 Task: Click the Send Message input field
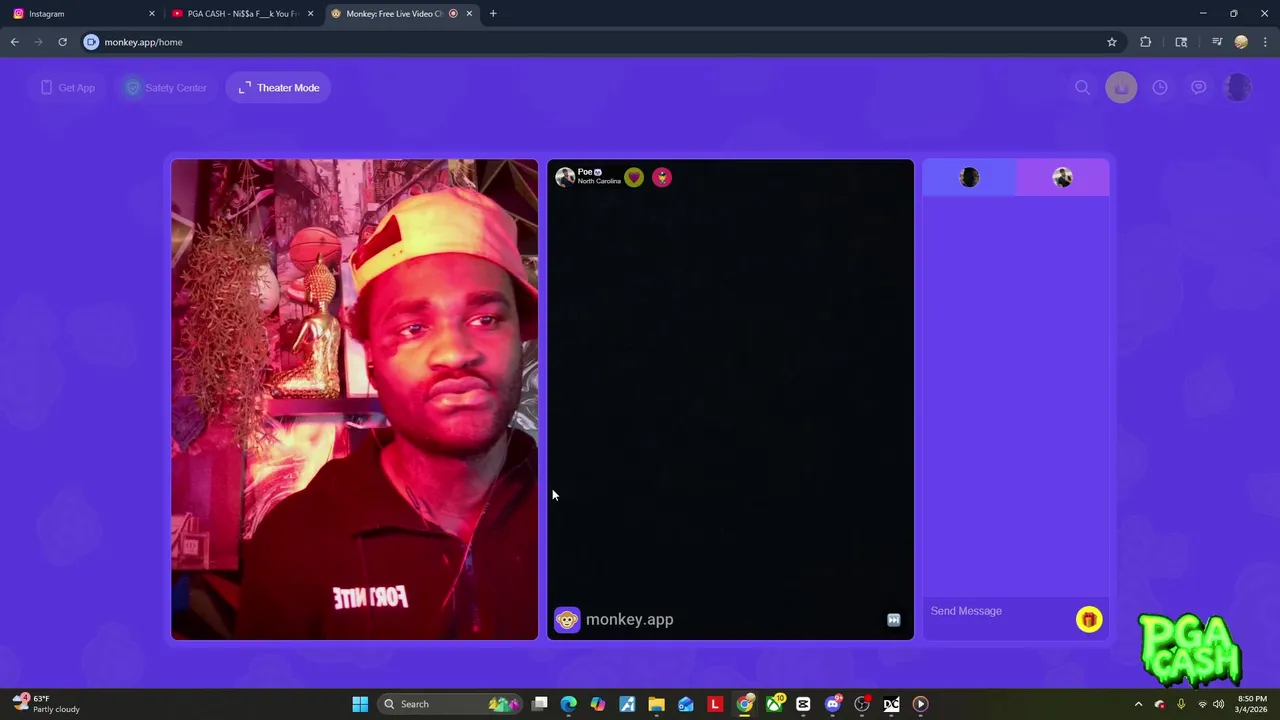coord(1000,611)
